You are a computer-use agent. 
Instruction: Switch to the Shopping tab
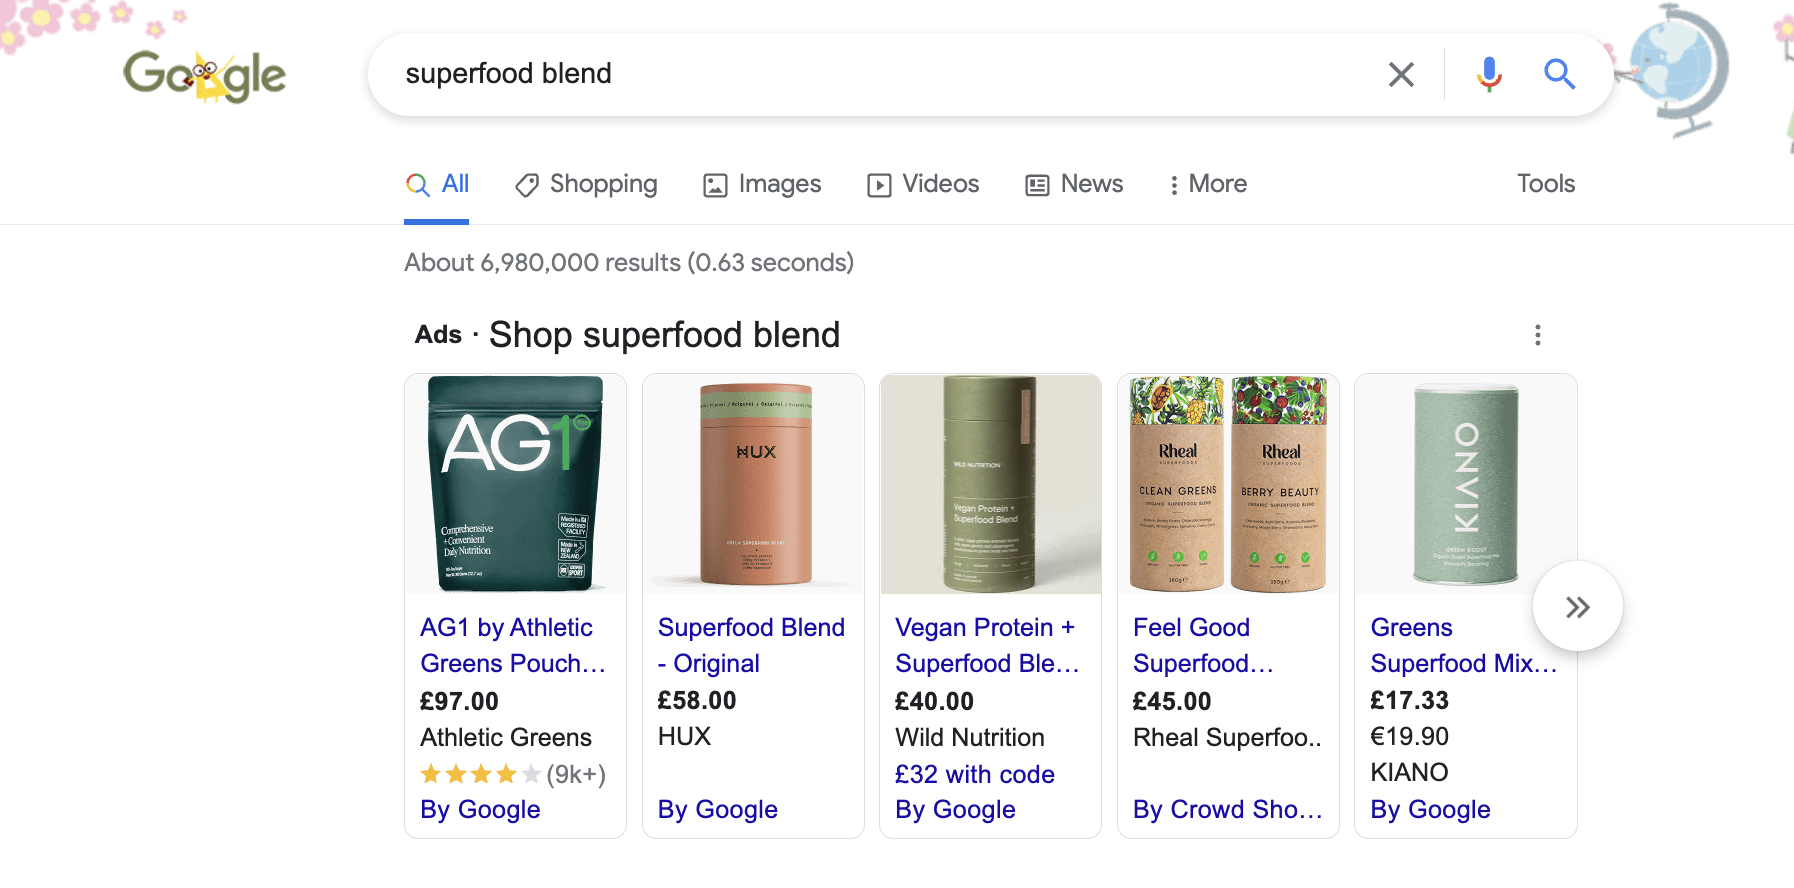pos(586,184)
